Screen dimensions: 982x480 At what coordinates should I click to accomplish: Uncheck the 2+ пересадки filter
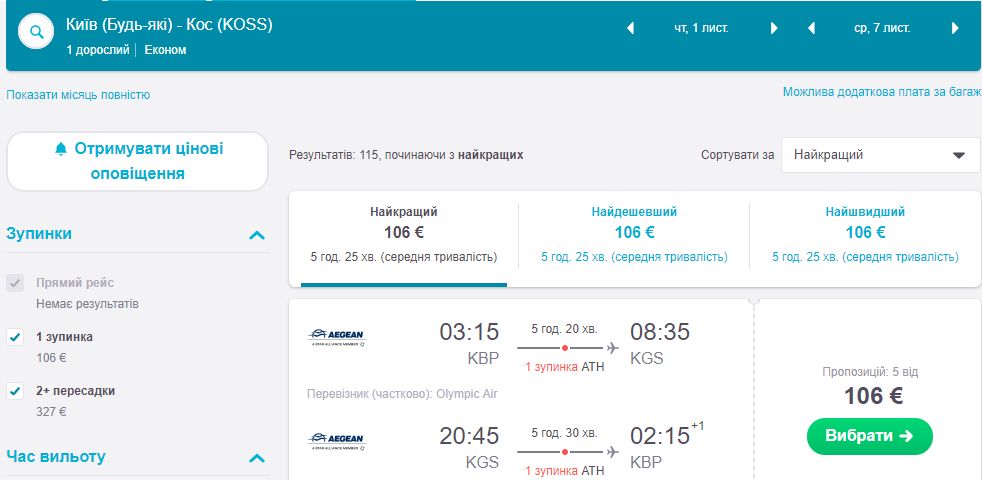point(15,391)
